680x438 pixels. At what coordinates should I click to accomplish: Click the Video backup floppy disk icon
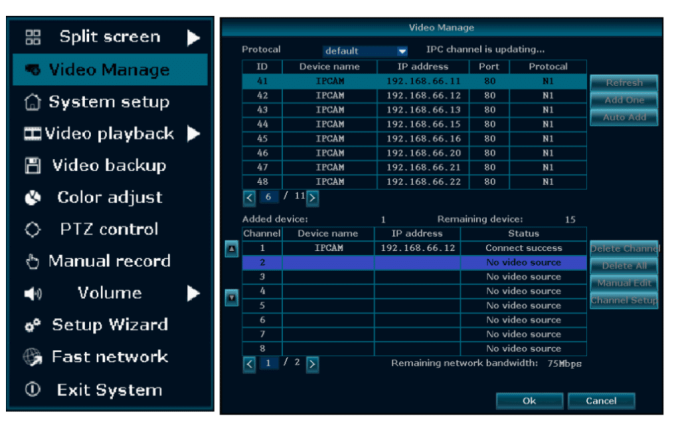coord(32,166)
